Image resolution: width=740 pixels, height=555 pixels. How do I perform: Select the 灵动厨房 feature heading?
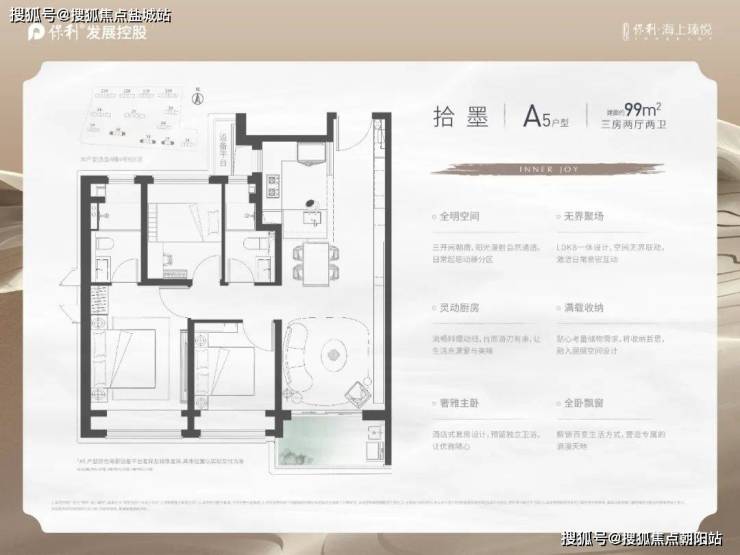pos(459,308)
